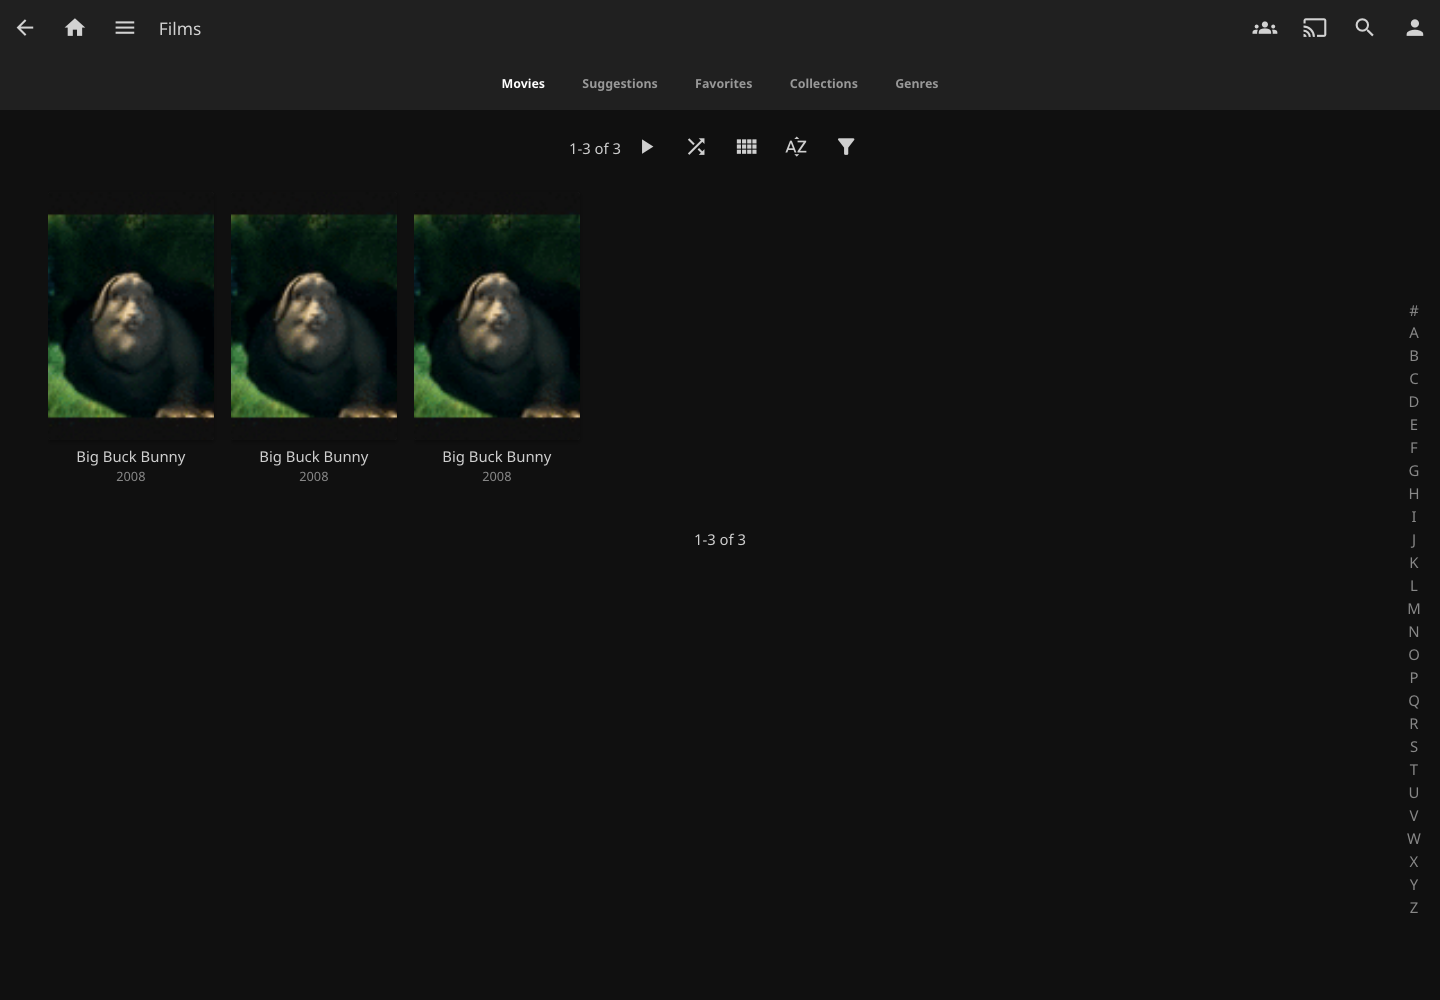Click letter Z in the alphabet picker
This screenshot has width=1440, height=1000.
point(1414,907)
